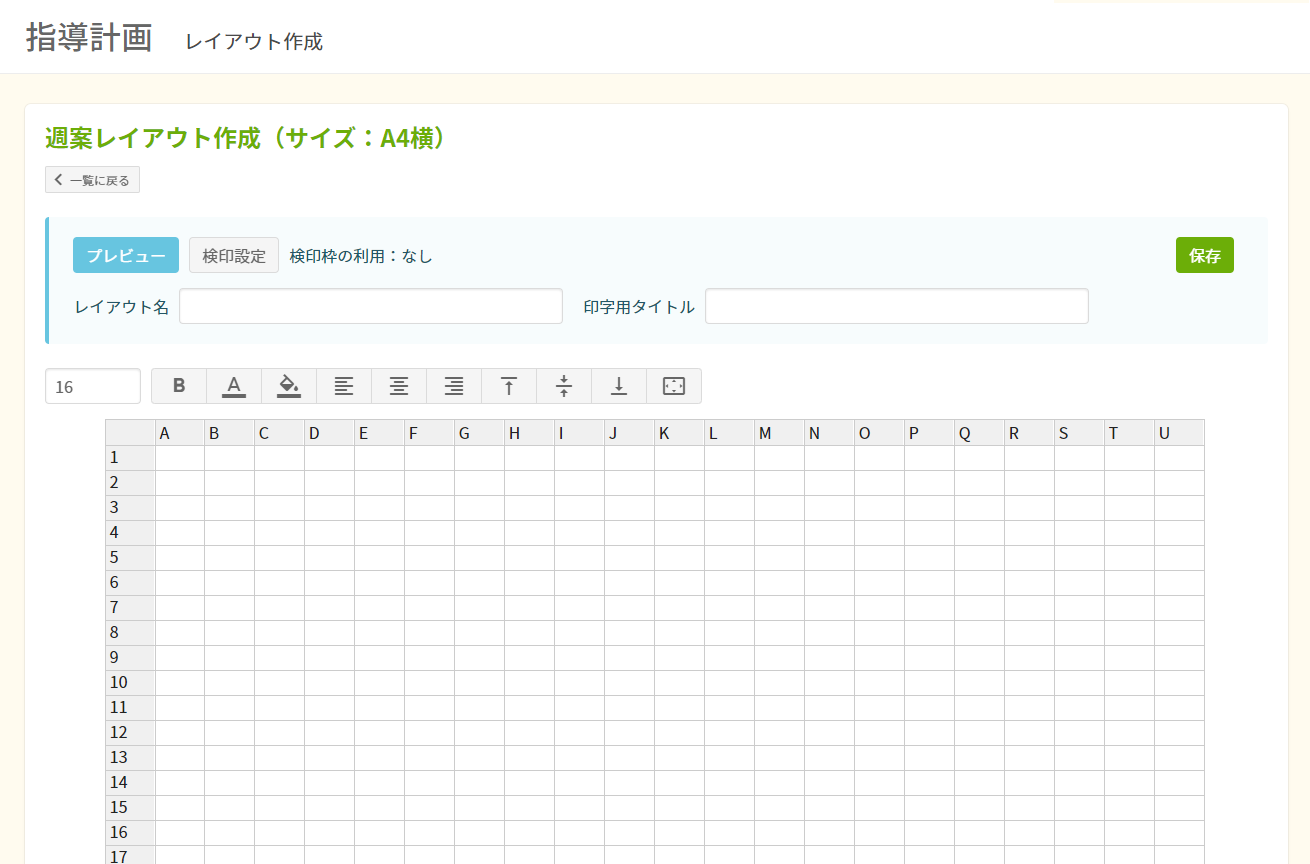Click the プレビュー button
This screenshot has width=1310, height=864.
(x=126, y=255)
